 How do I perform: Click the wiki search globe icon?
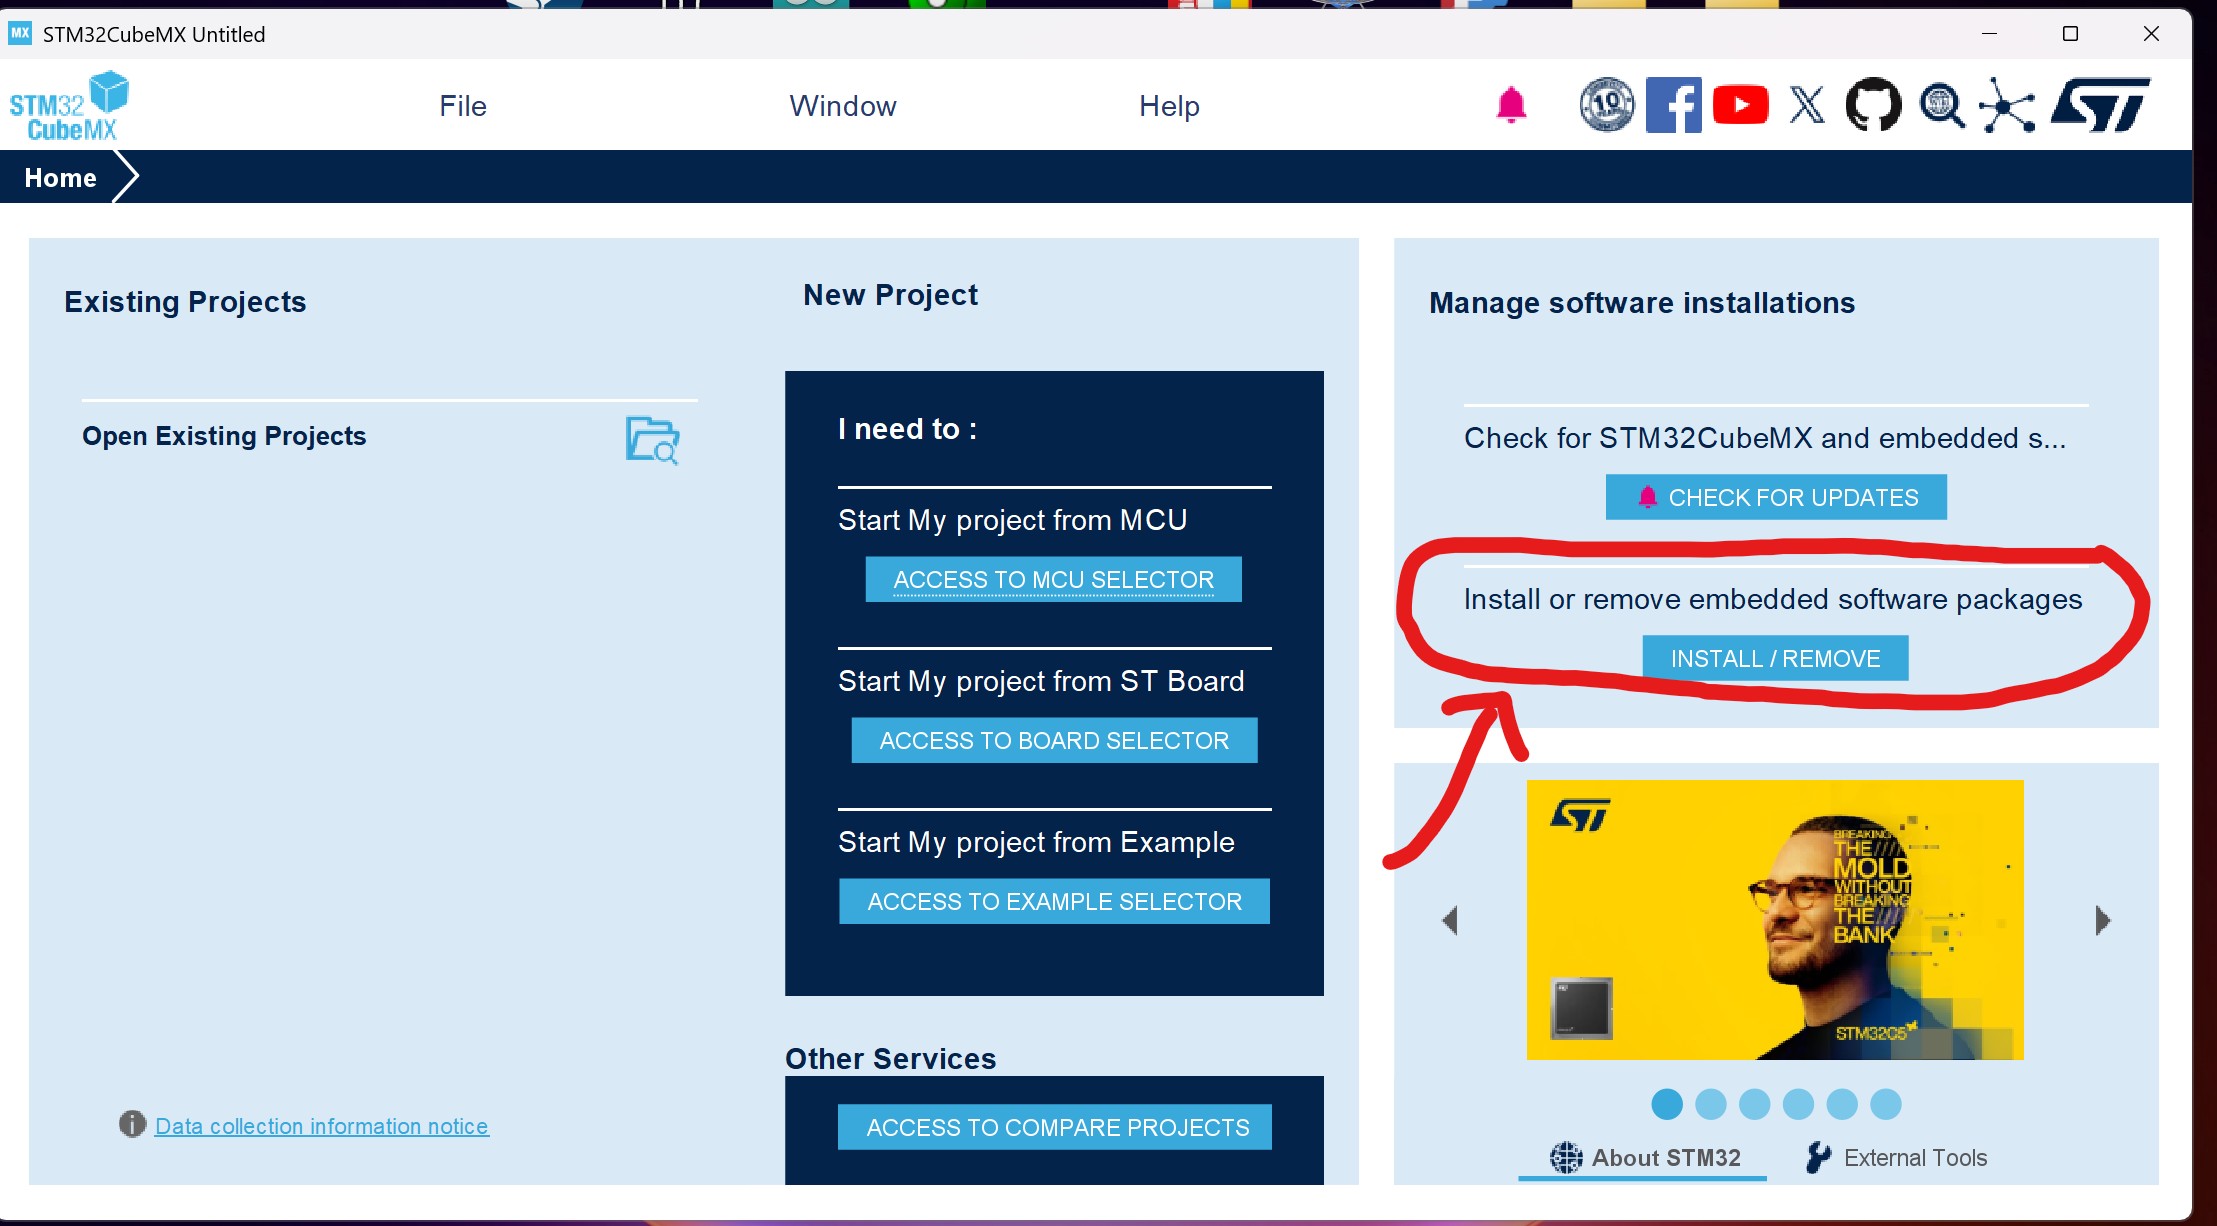pos(1940,105)
